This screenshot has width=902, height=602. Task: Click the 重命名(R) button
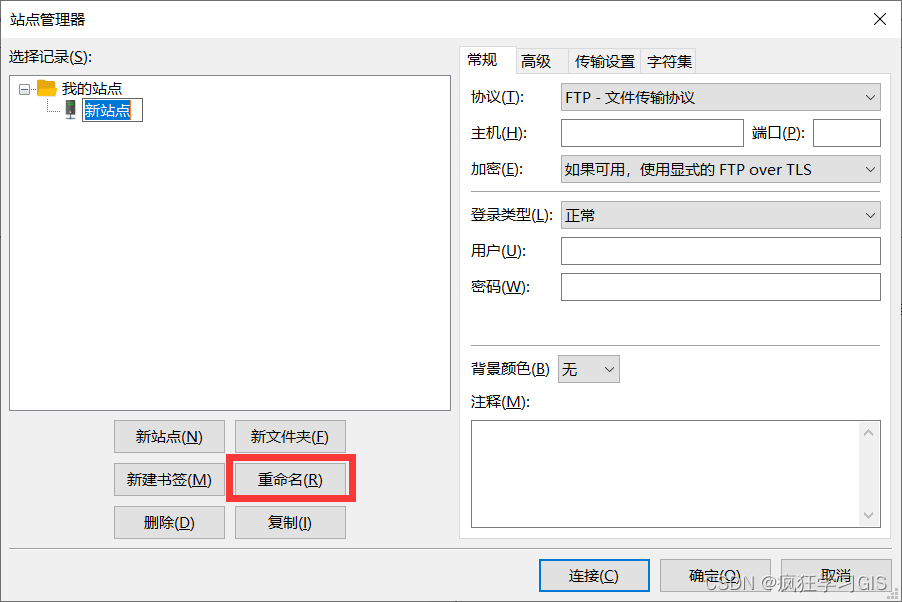pyautogui.click(x=290, y=479)
